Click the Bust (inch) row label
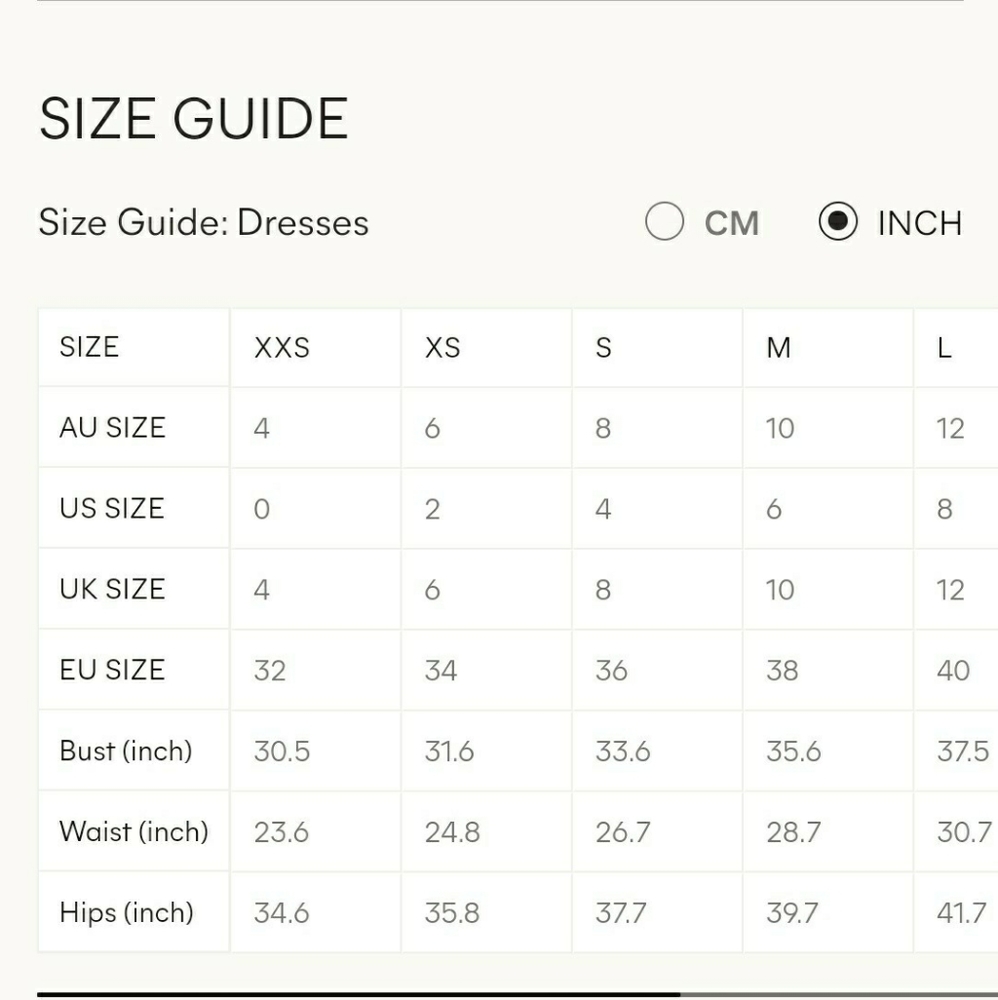The height and width of the screenshot is (1000, 998). 126,751
